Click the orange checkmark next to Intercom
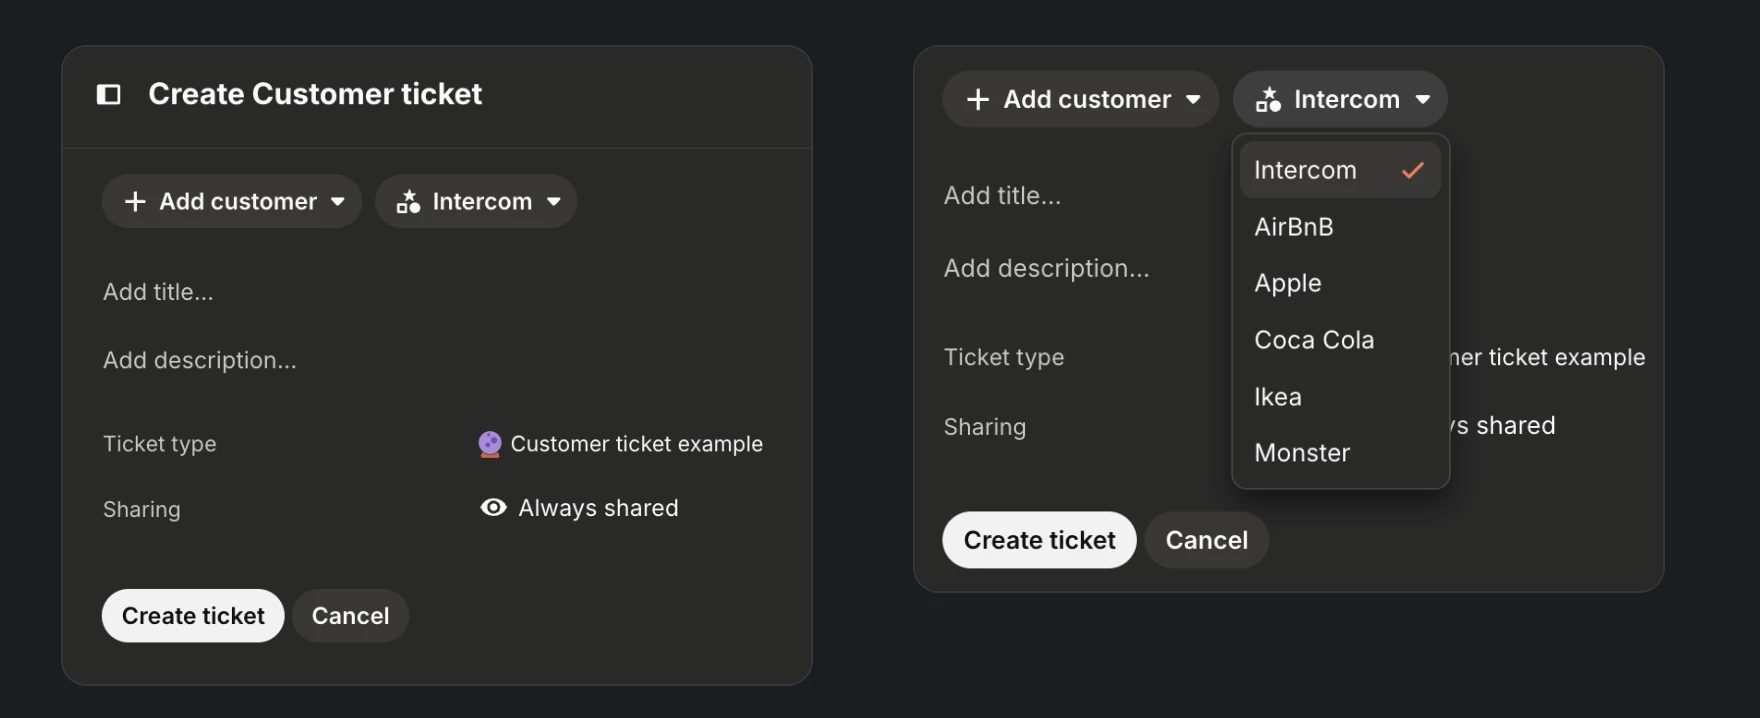Viewport: 1760px width, 718px height. coord(1412,170)
